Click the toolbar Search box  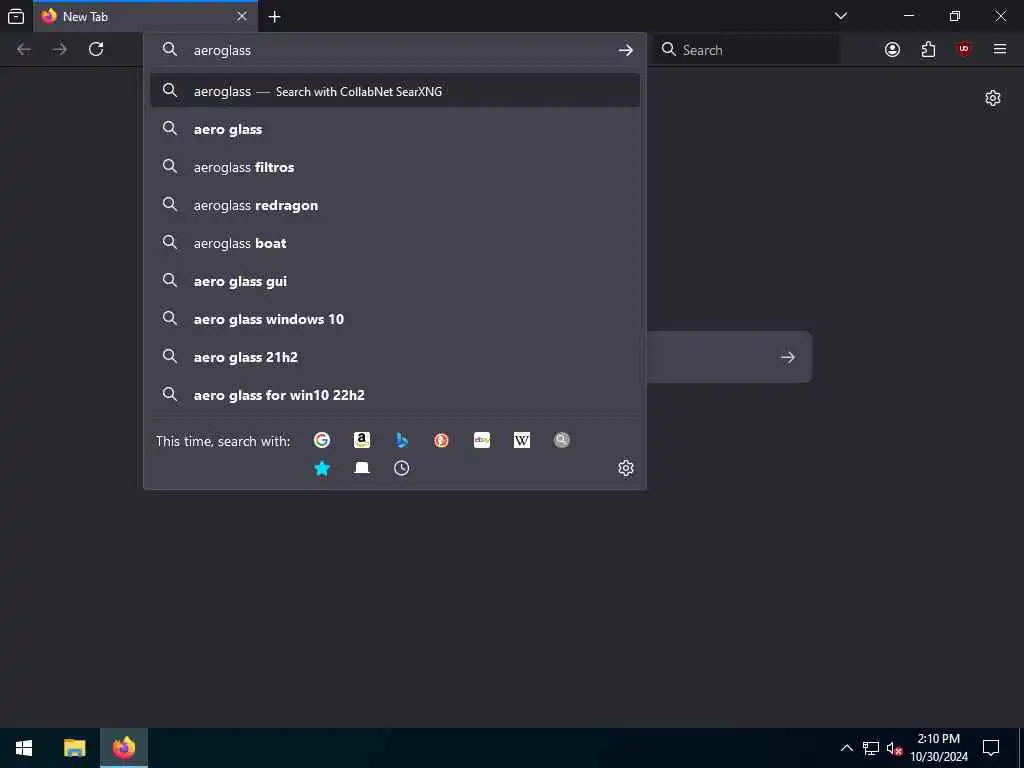746,50
